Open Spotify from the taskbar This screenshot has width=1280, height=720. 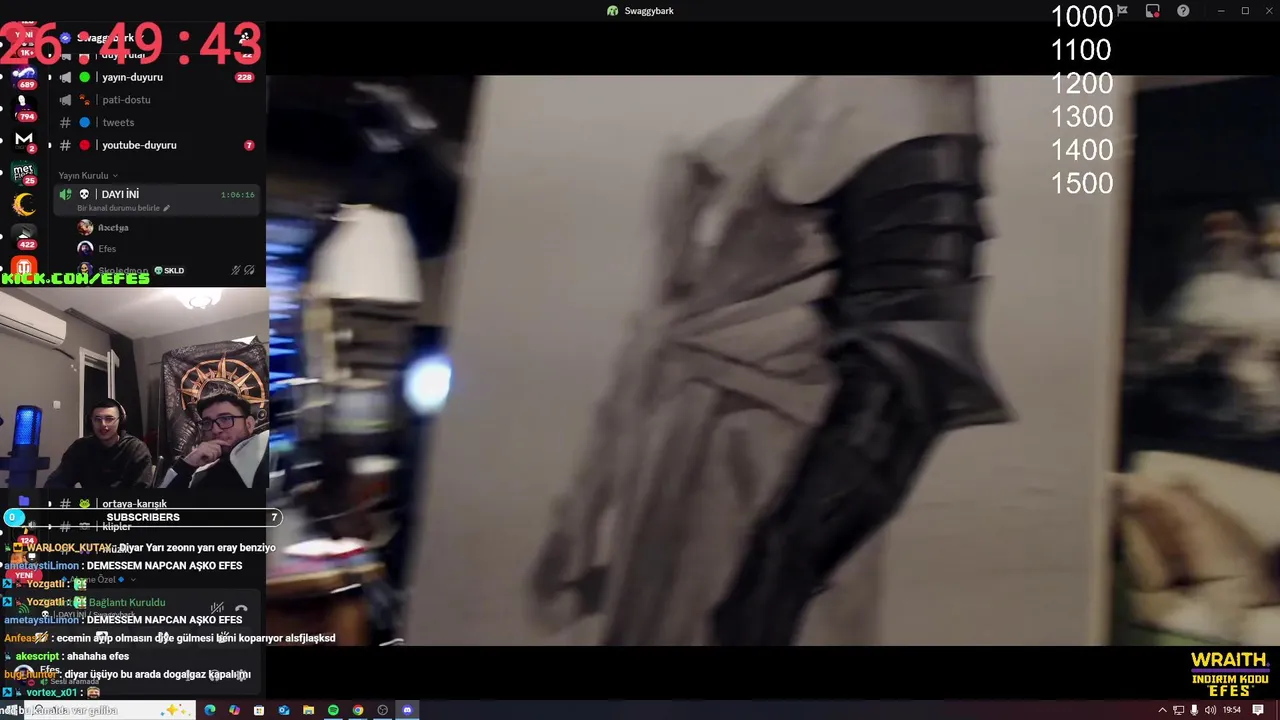click(x=333, y=710)
